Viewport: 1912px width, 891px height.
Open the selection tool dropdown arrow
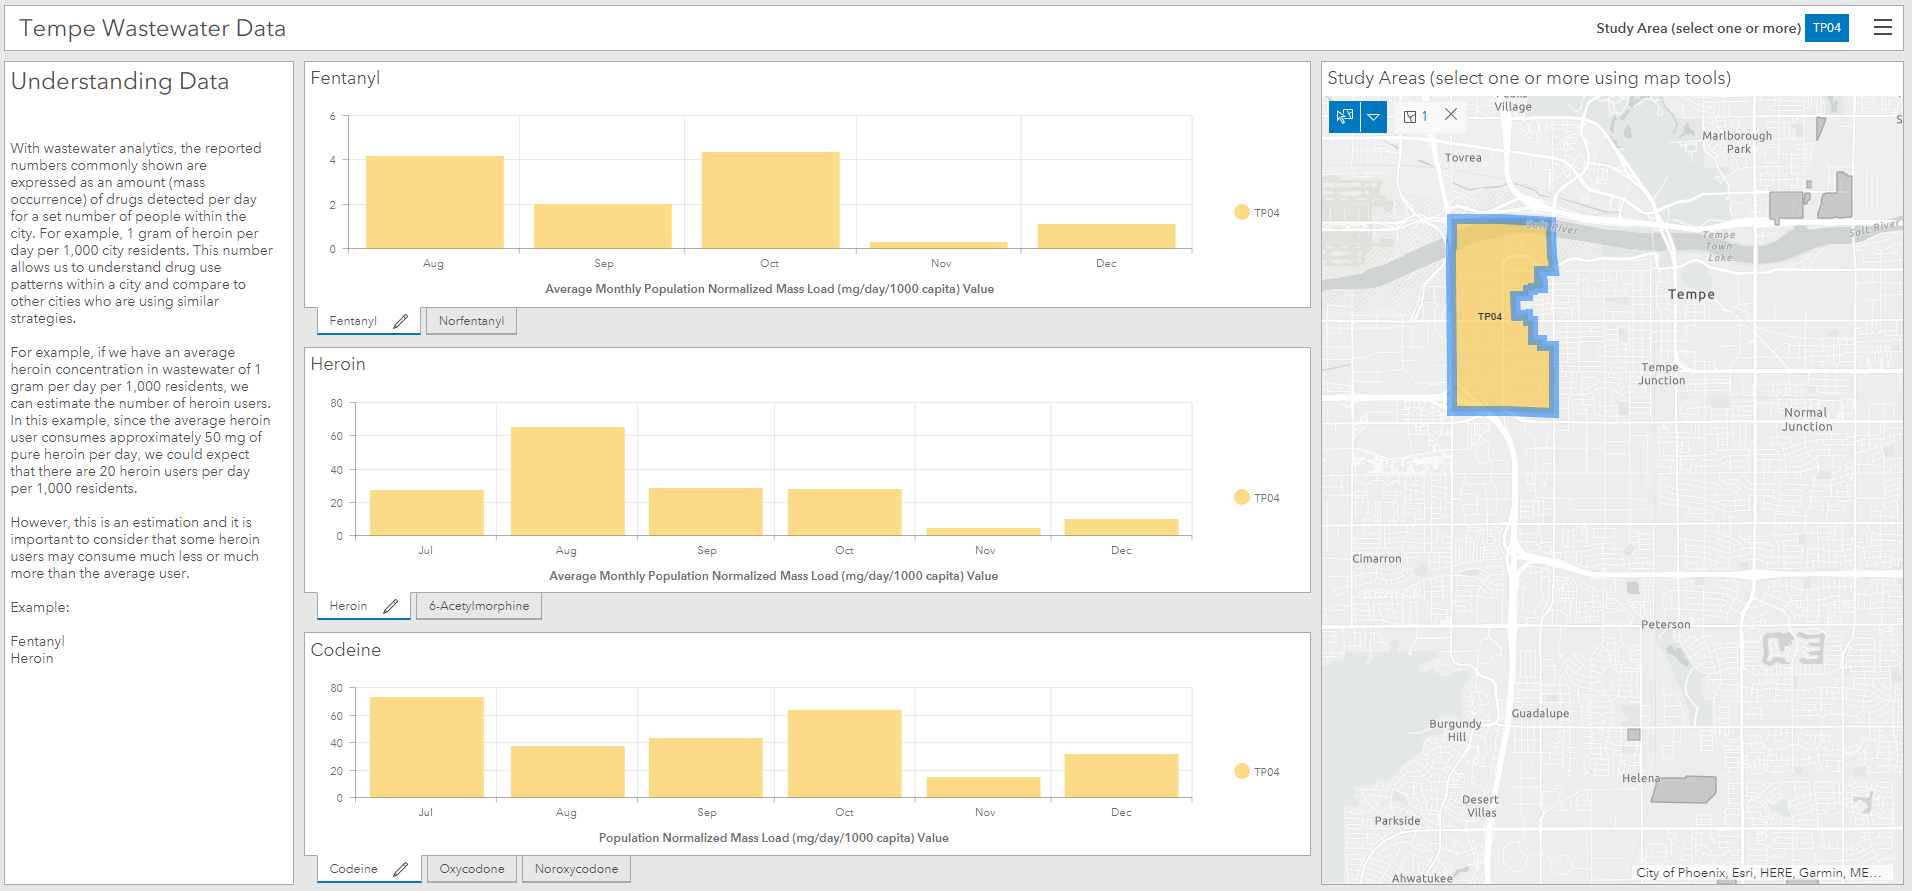[1374, 117]
